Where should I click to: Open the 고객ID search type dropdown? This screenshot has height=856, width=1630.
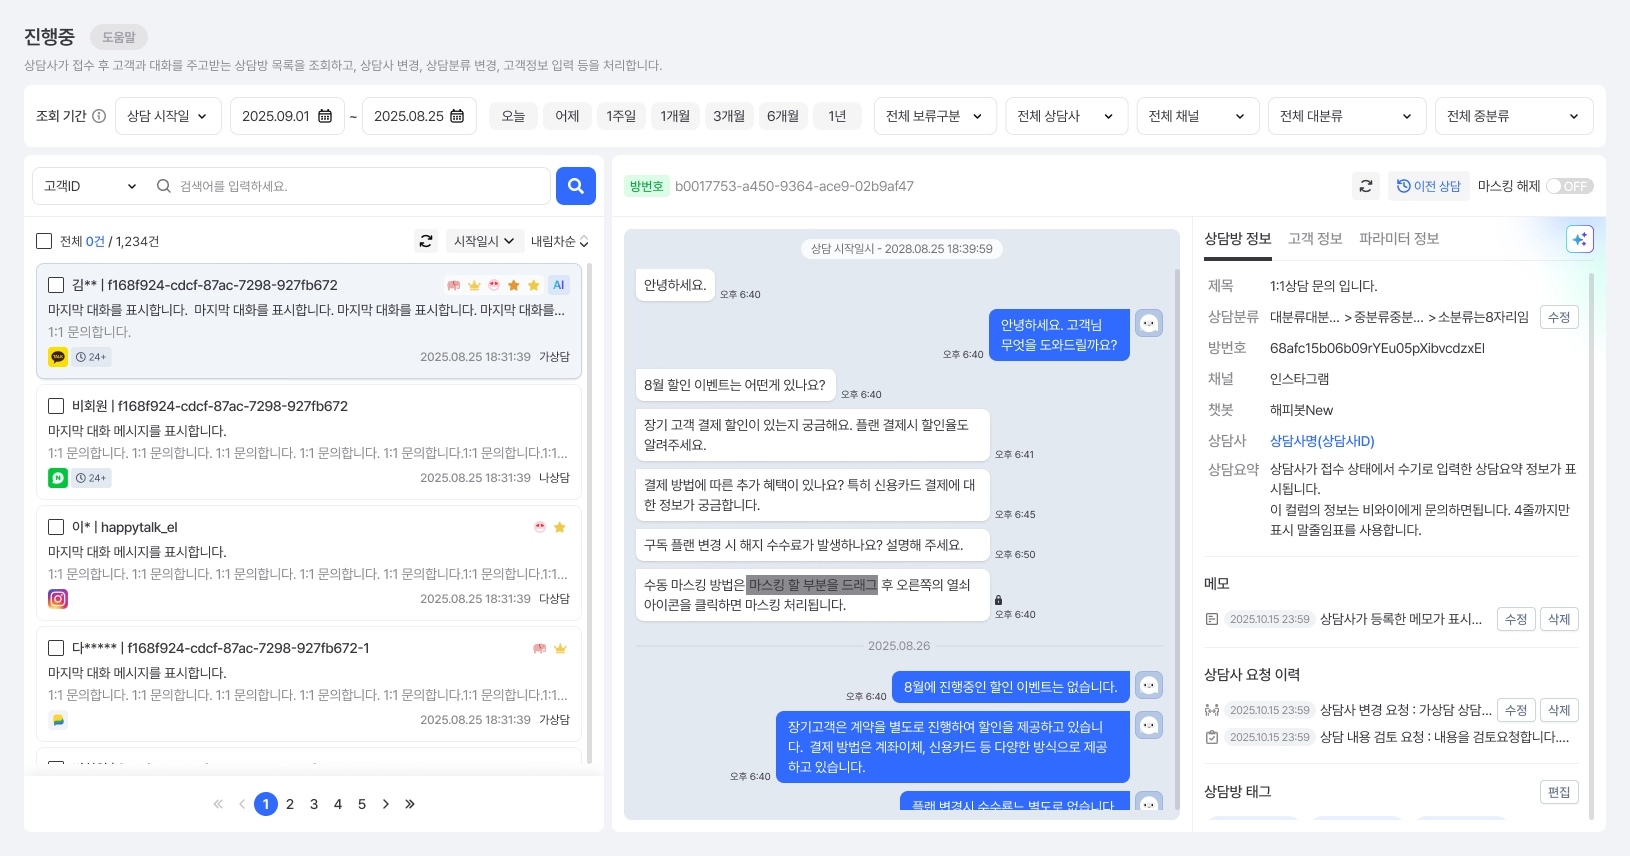(x=90, y=186)
